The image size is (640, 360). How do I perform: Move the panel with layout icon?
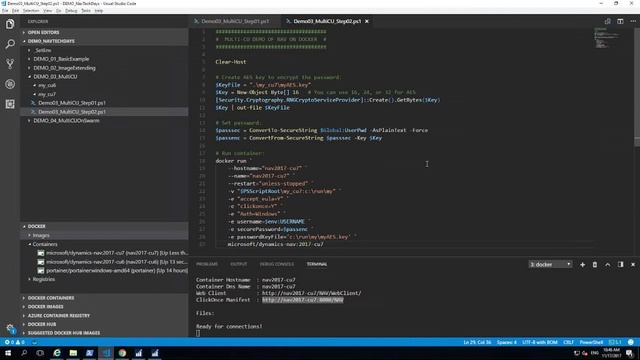[620, 264]
